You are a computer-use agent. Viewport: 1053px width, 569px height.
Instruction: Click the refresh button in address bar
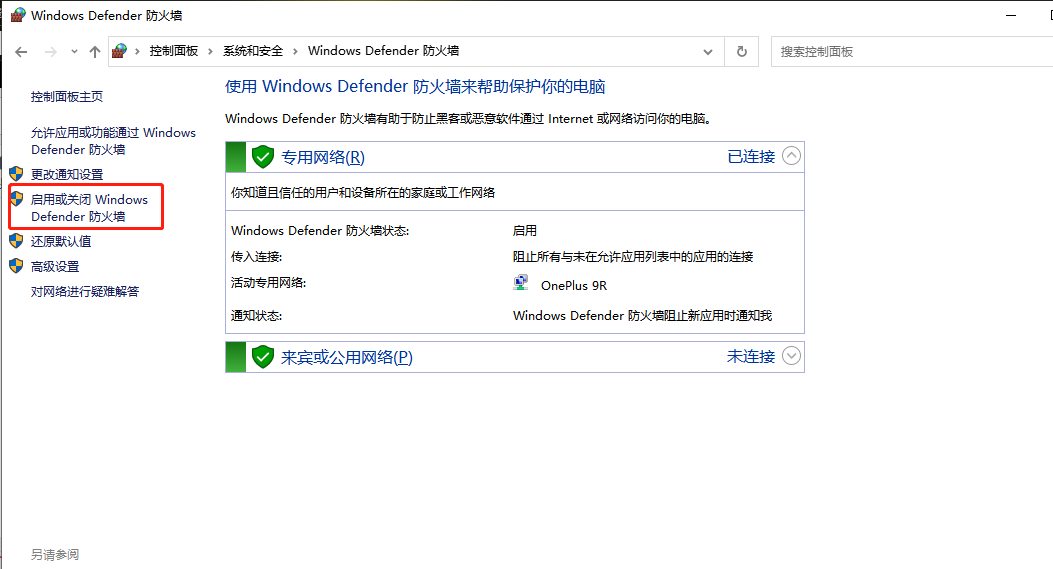point(741,52)
